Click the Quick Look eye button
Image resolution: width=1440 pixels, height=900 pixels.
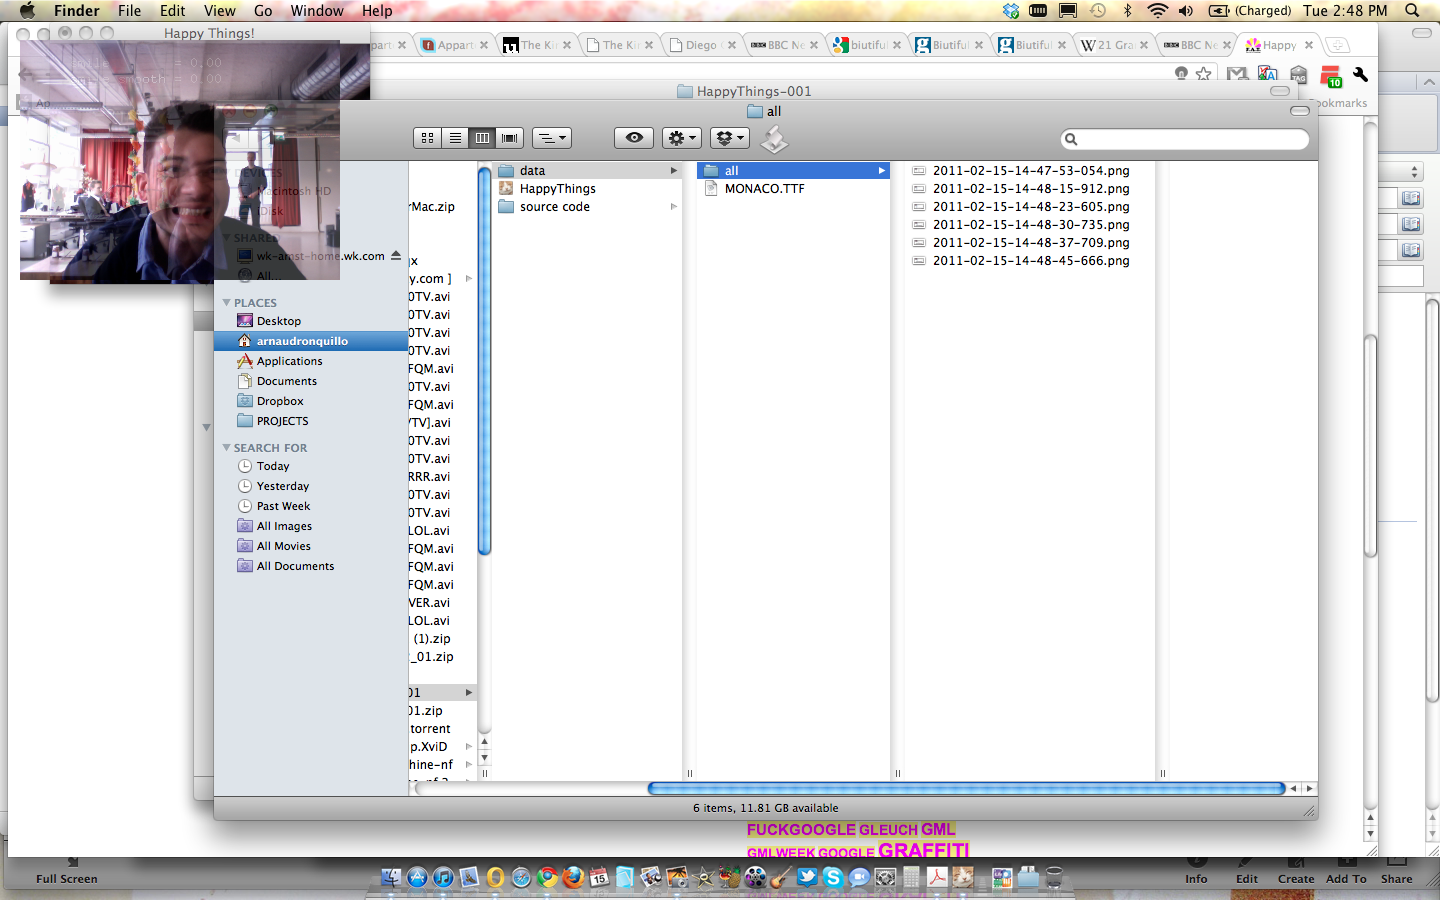point(634,138)
